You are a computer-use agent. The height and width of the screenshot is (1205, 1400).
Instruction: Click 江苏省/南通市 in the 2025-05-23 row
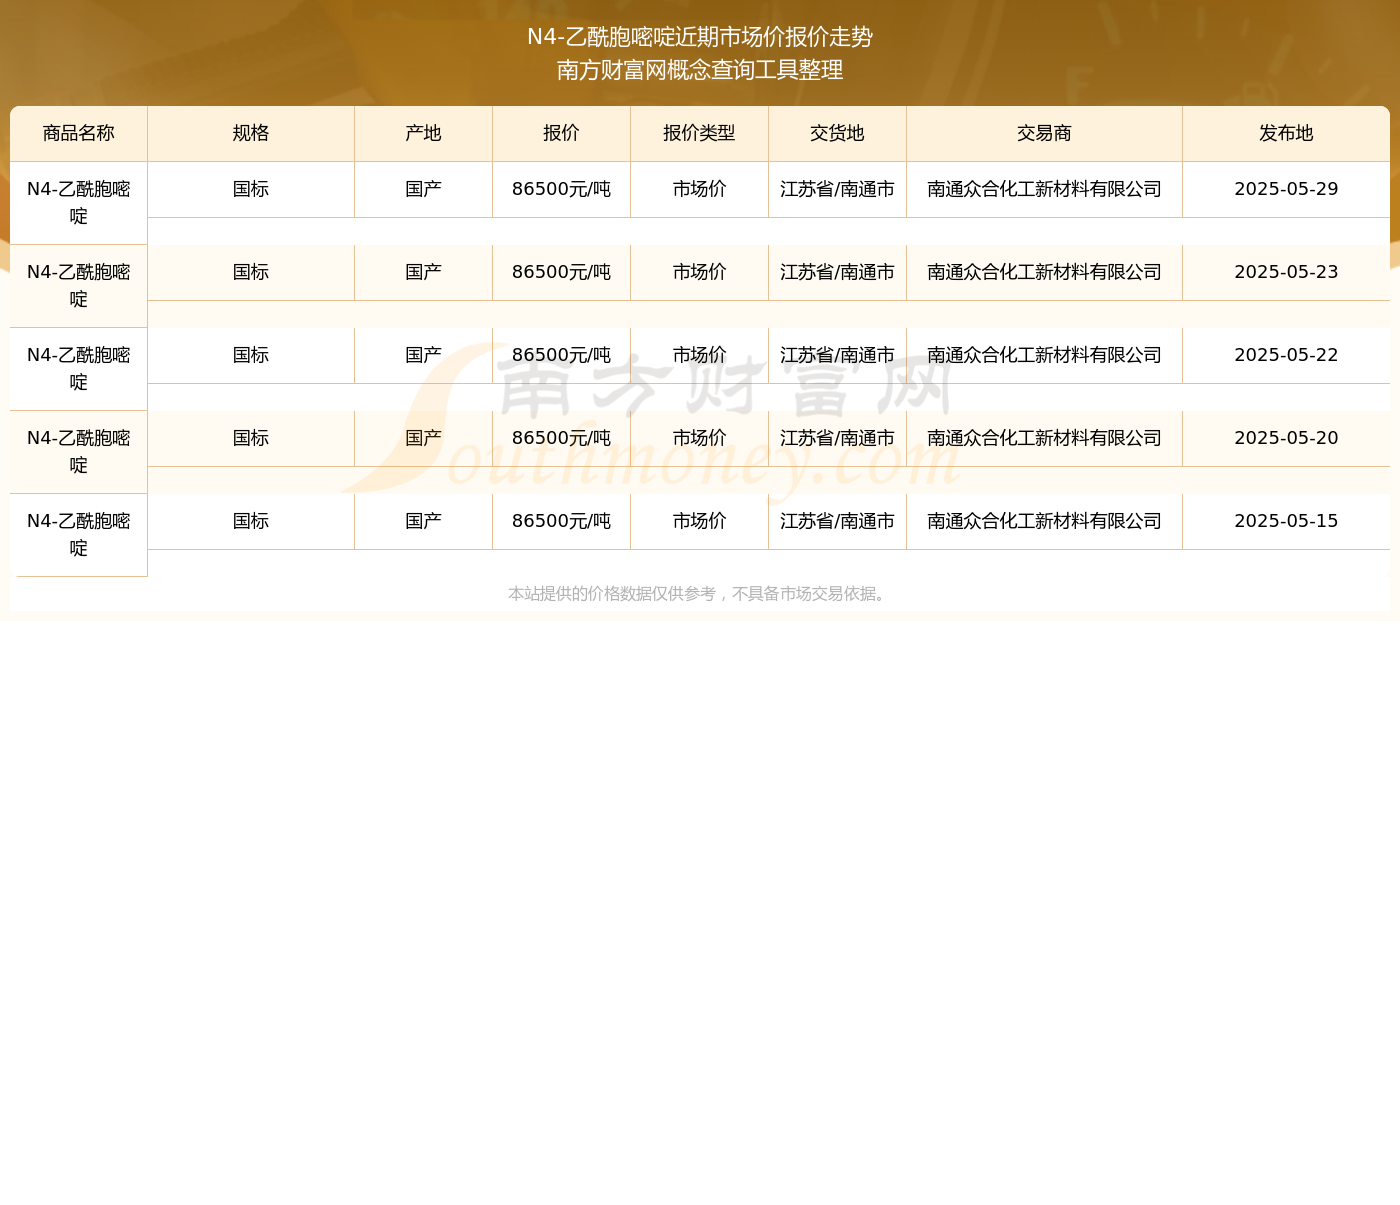pos(838,272)
